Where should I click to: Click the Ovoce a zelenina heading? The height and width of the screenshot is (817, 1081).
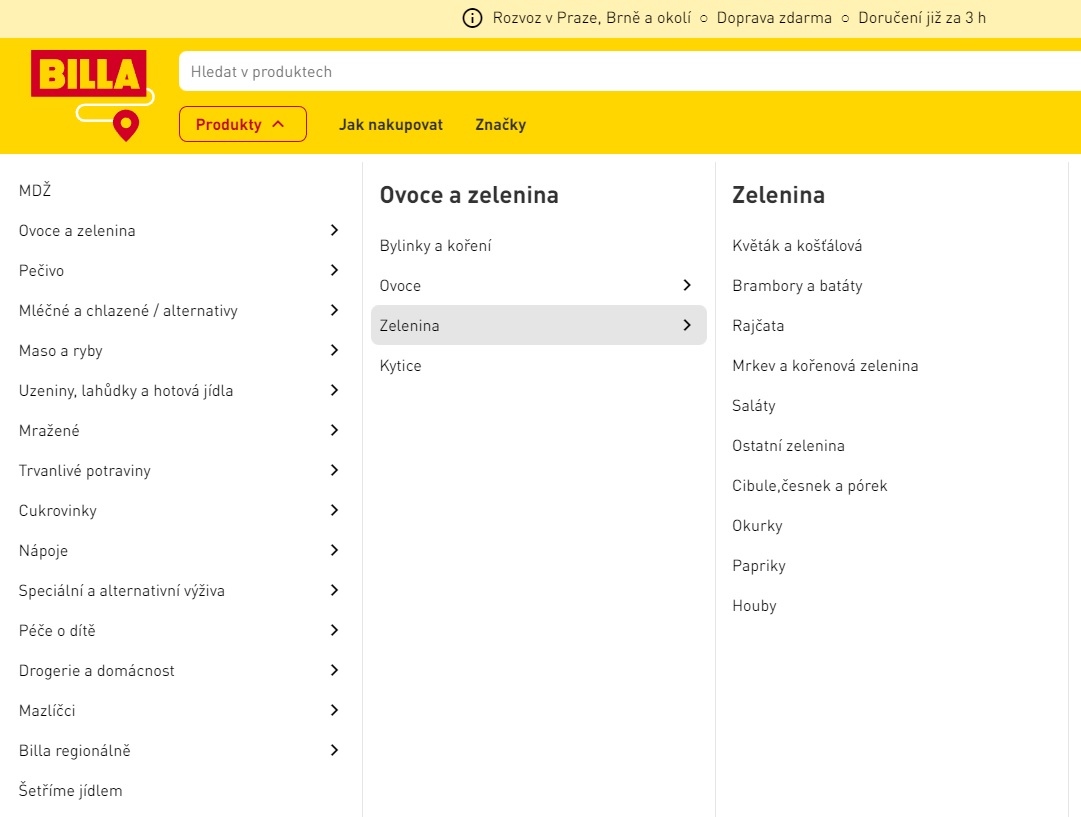pos(469,195)
